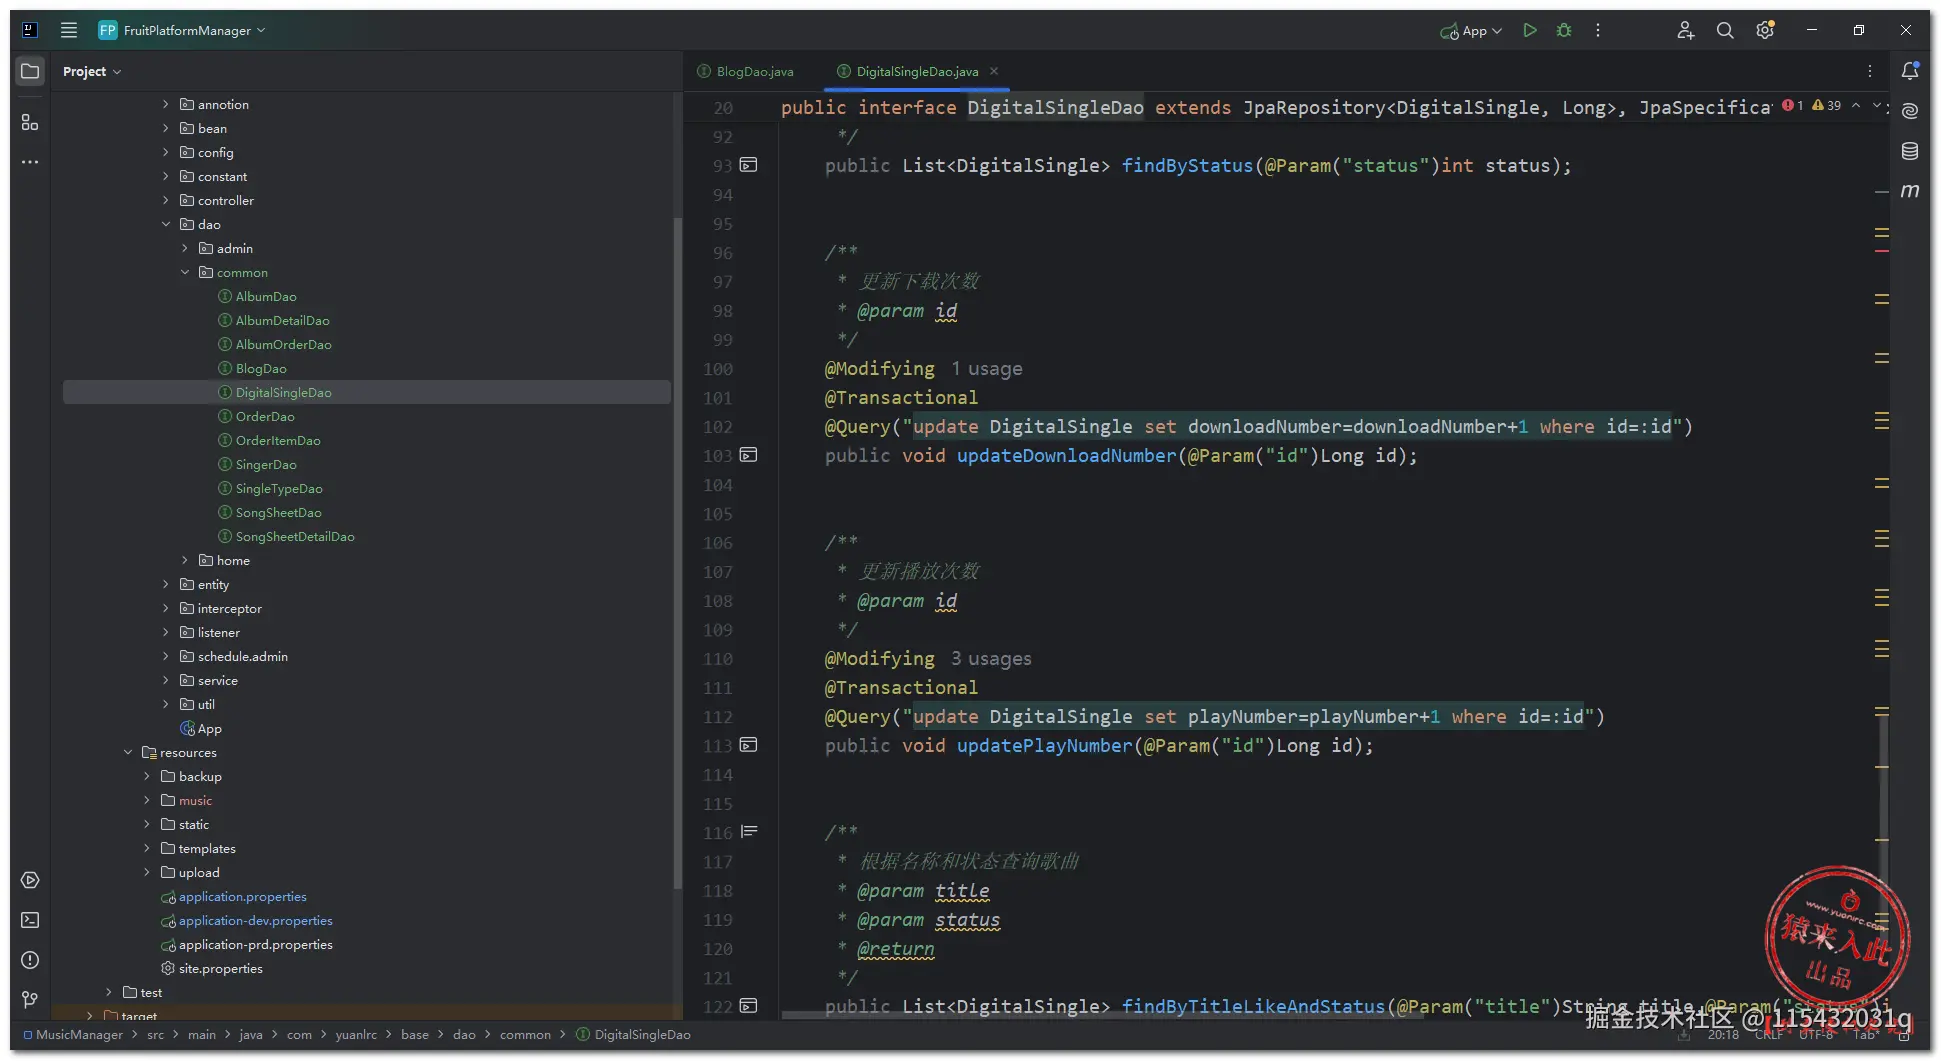1941x1061 pixels.
Task: Click gutter icon on line 113
Action: pos(748,745)
